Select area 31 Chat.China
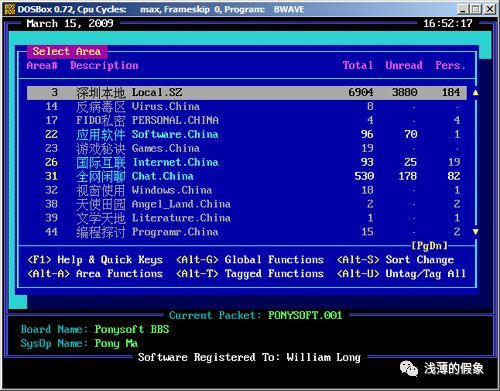This screenshot has width=500, height=391. coord(247,176)
